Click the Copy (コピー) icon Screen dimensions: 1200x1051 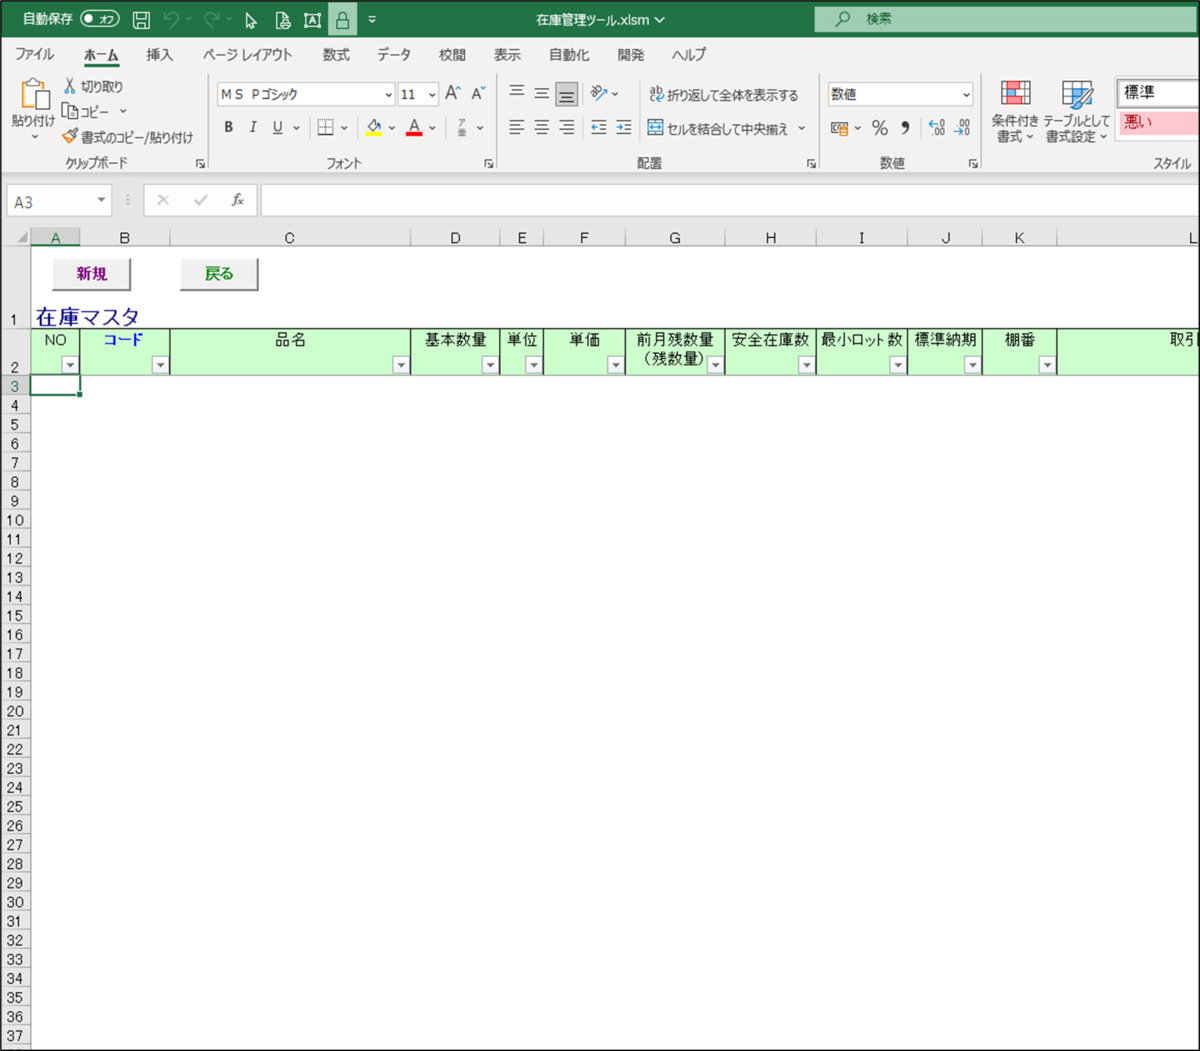click(69, 111)
